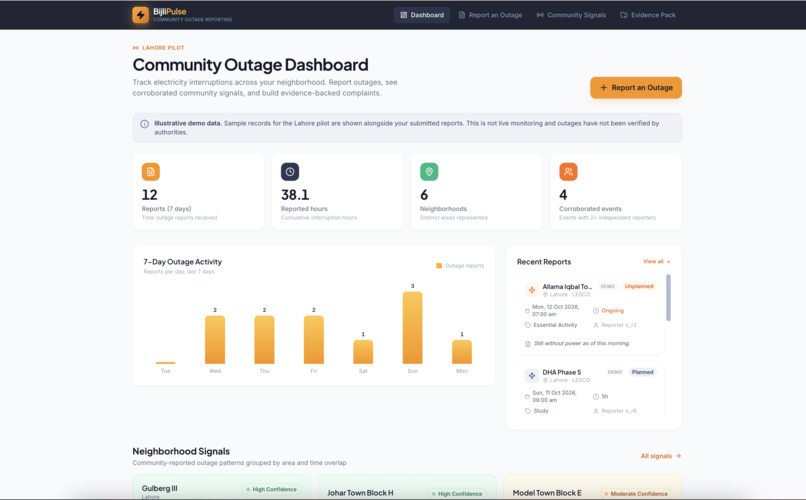Click the orange Report an Outage button
Screen dimensions: 806x500
636,87
